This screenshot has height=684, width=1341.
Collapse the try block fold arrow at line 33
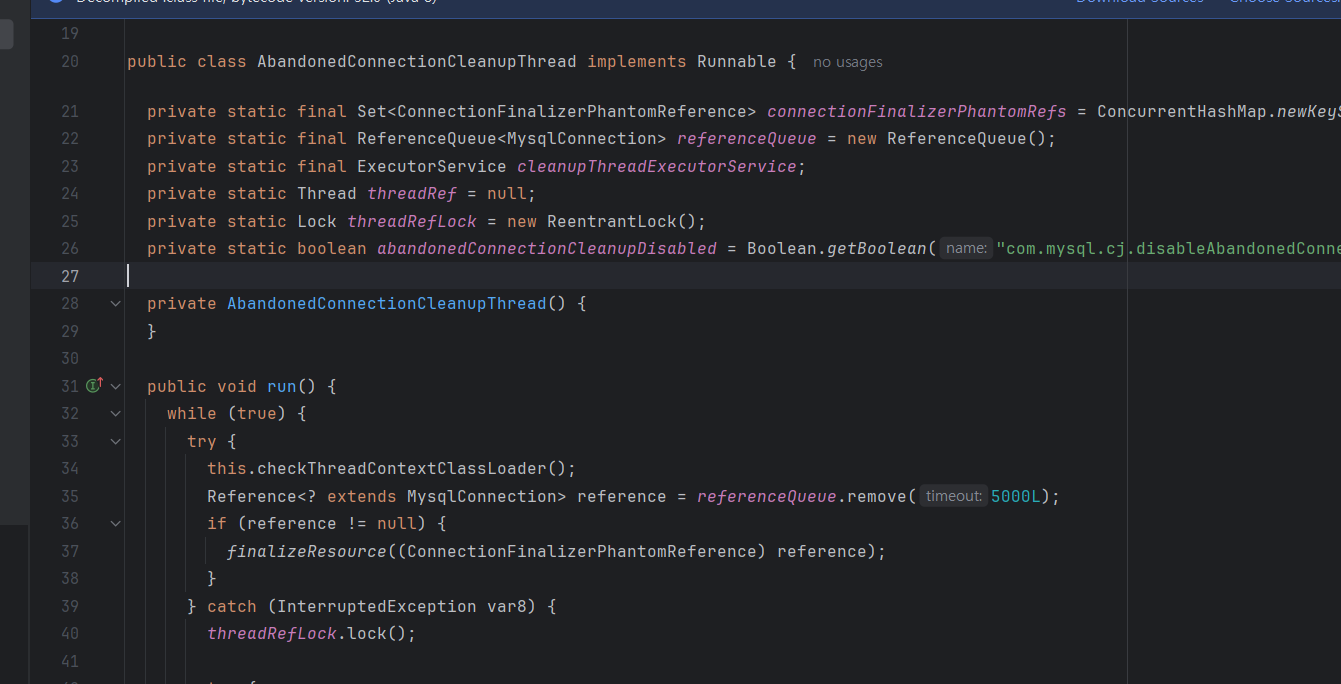pyautogui.click(x=116, y=441)
